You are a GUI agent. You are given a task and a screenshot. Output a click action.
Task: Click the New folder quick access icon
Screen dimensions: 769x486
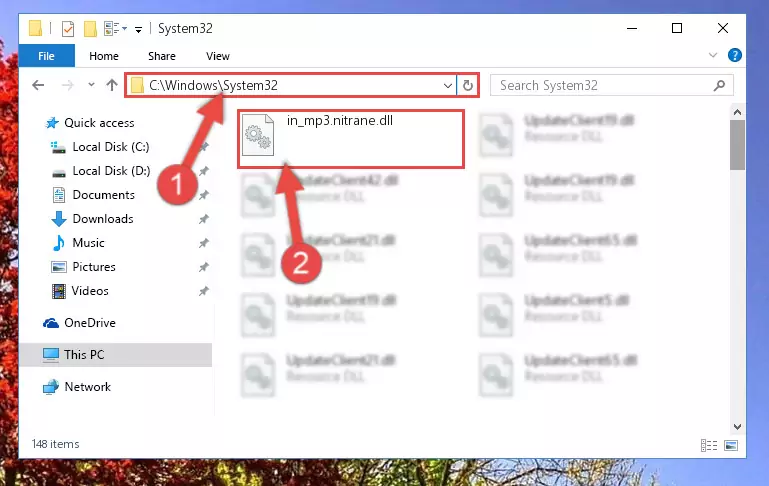click(90, 29)
